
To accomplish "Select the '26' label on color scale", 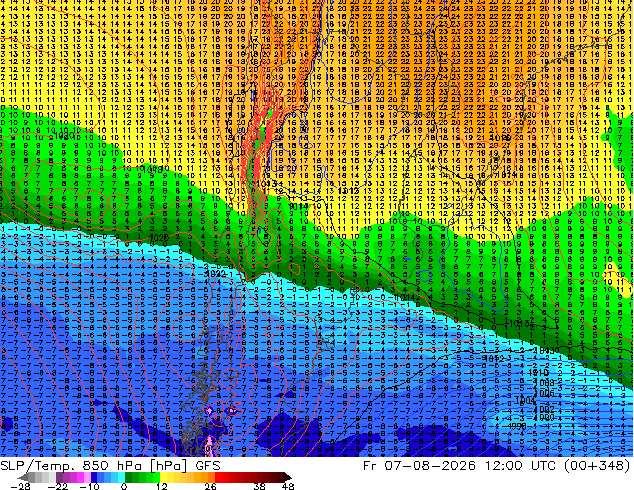I will [x=210, y=486].
